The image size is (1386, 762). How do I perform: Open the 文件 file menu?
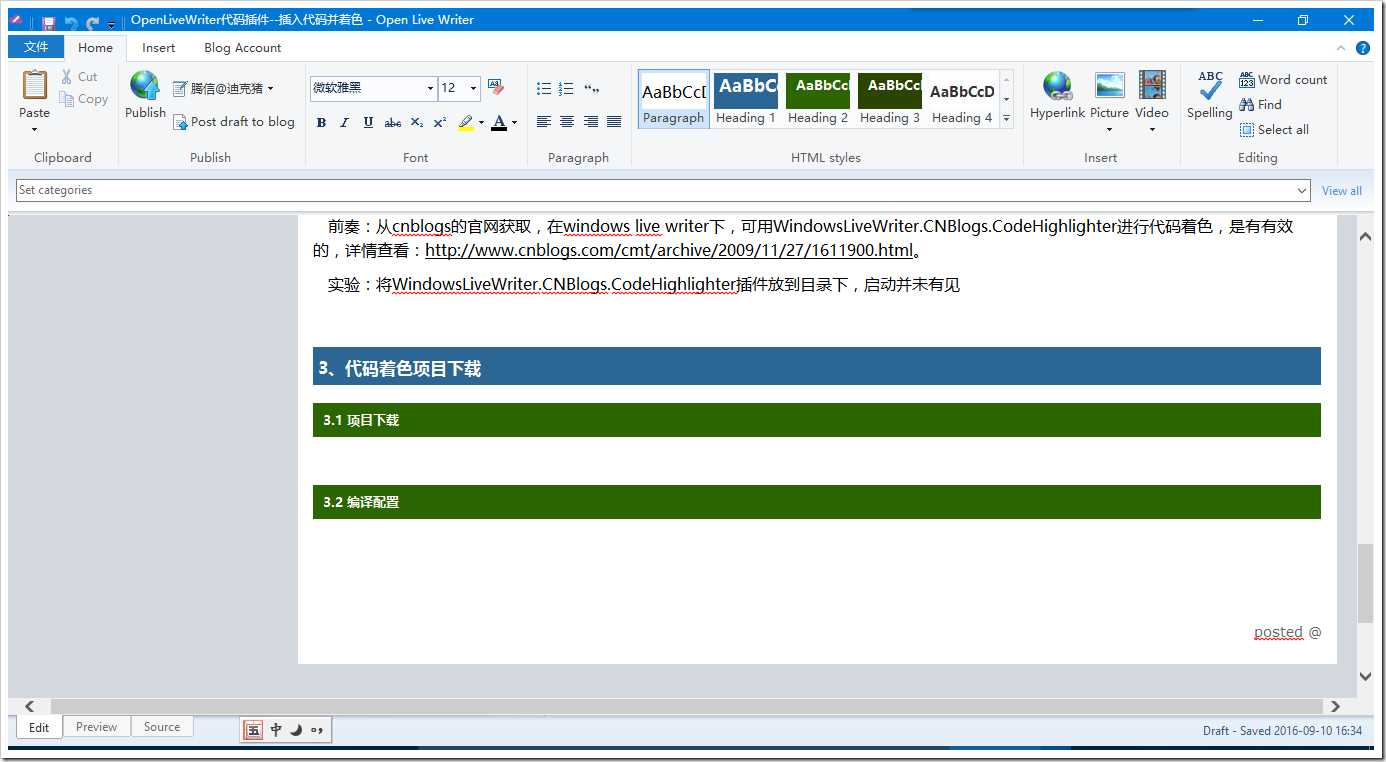click(x=36, y=47)
